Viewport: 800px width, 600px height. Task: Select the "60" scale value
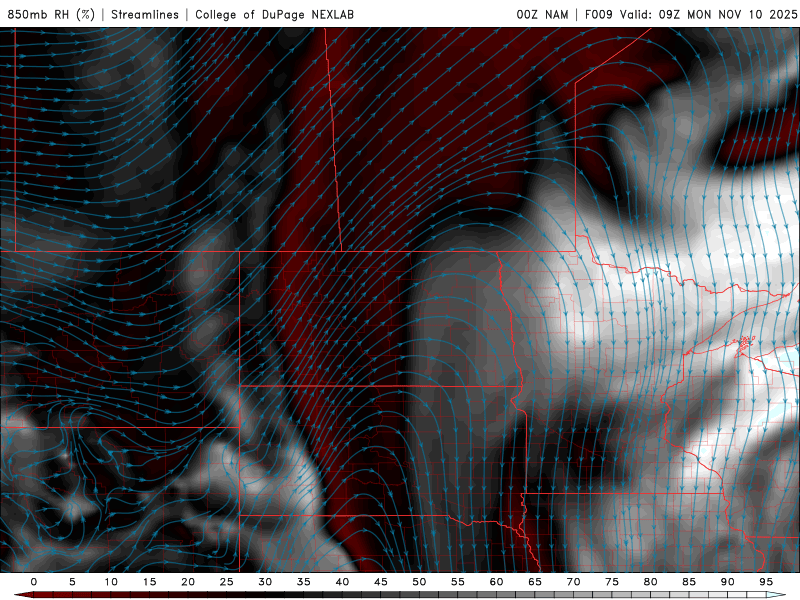click(496, 582)
